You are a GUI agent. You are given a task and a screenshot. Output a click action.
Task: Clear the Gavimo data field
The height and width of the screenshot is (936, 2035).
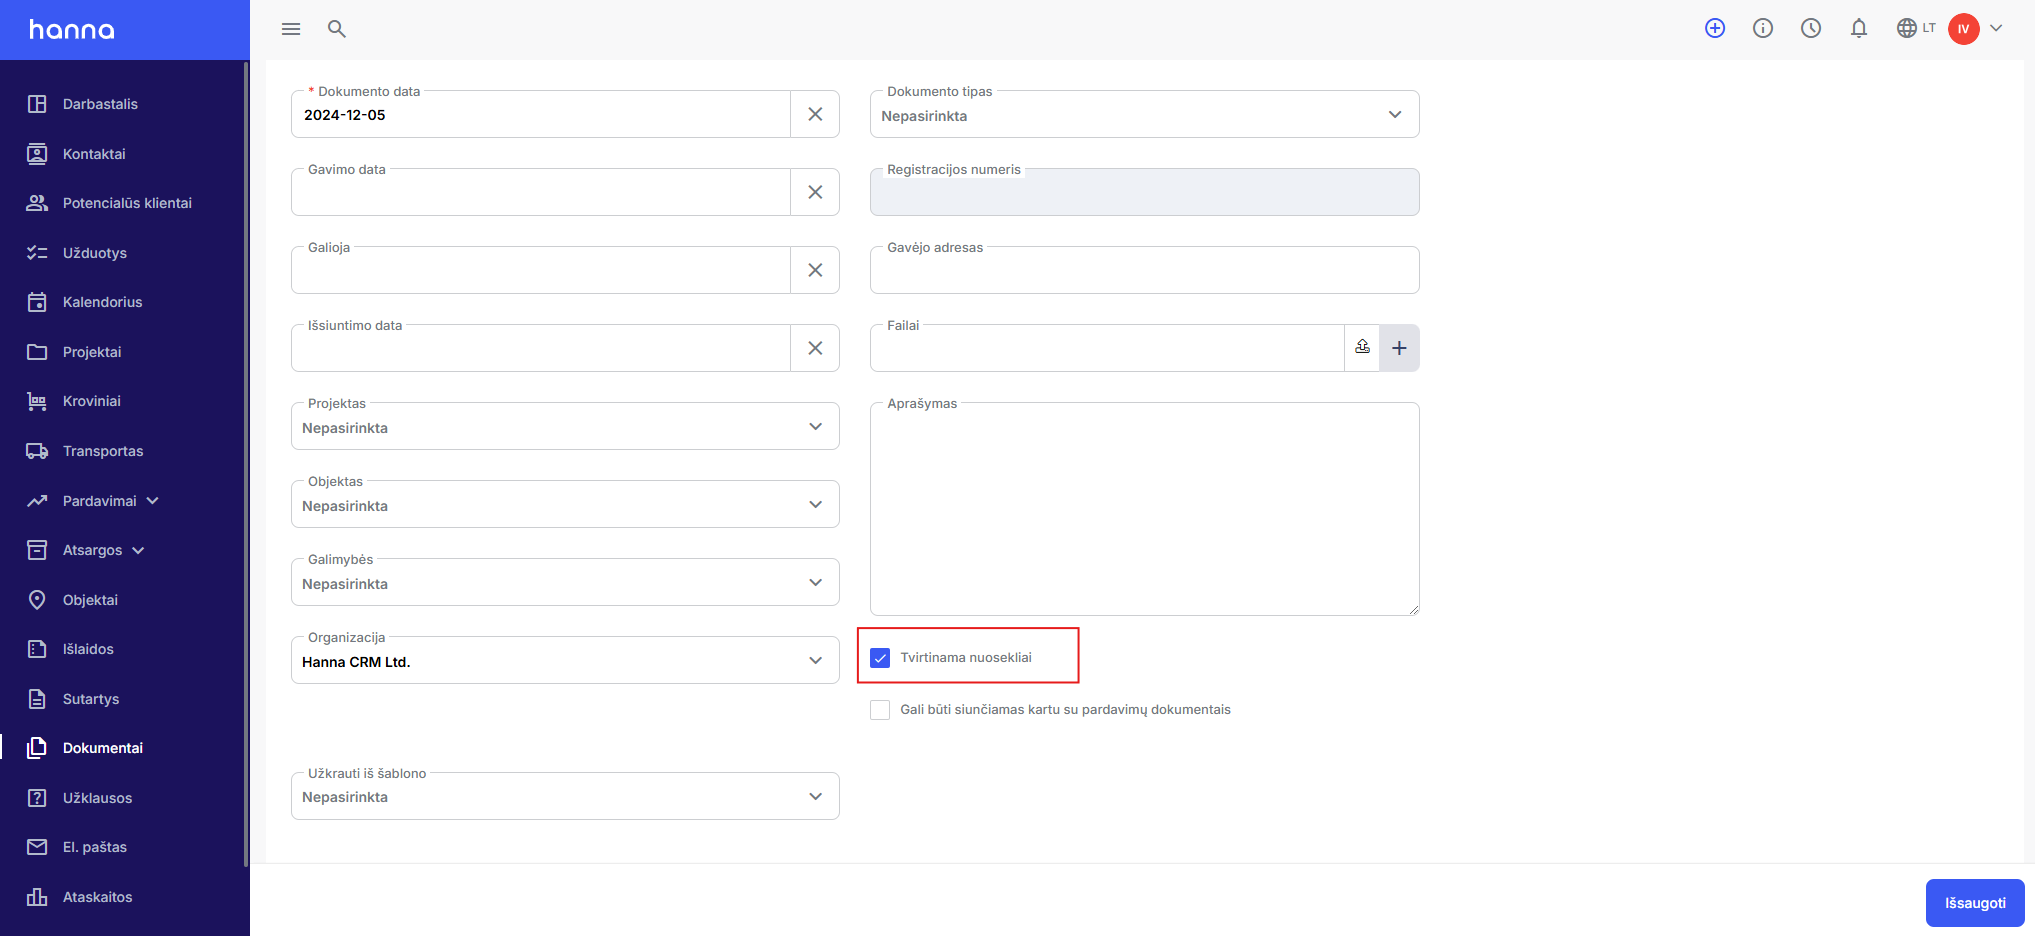pos(815,192)
